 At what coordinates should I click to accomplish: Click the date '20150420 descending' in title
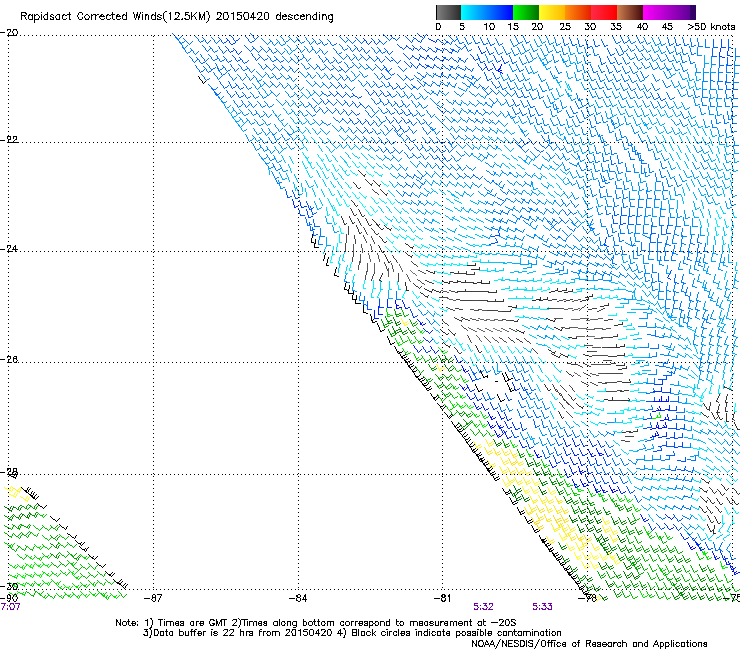(x=275, y=17)
